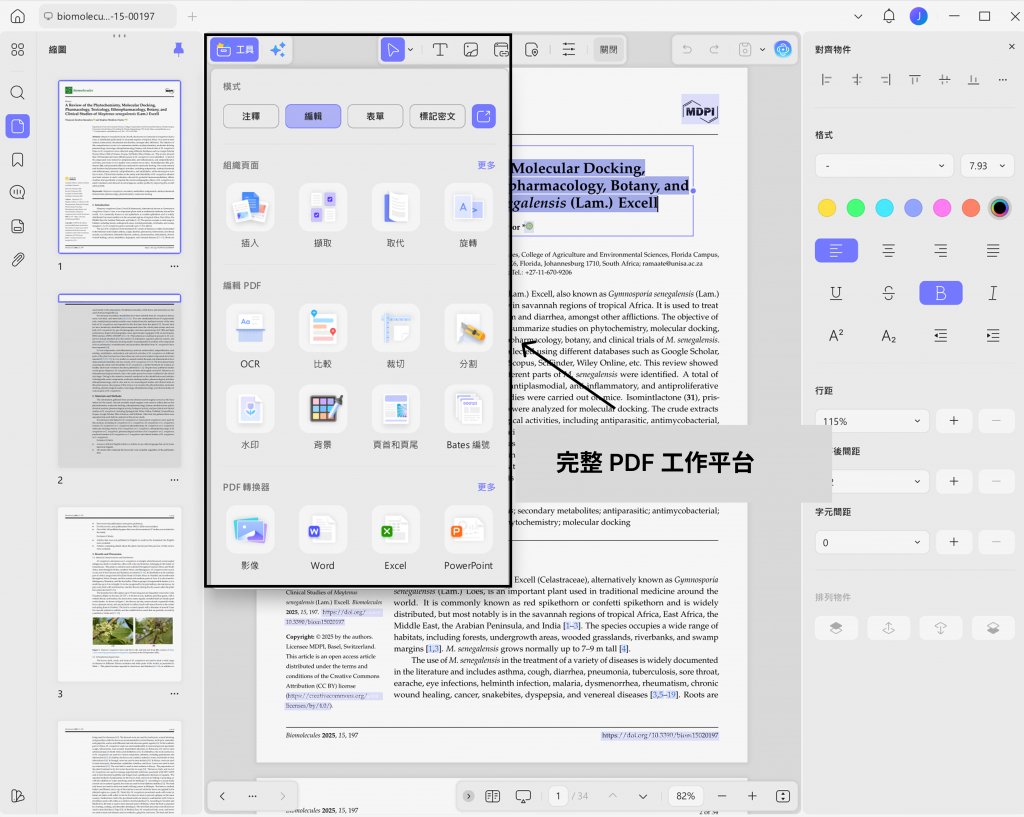Expand window options chevron in title bar

(x=858, y=16)
